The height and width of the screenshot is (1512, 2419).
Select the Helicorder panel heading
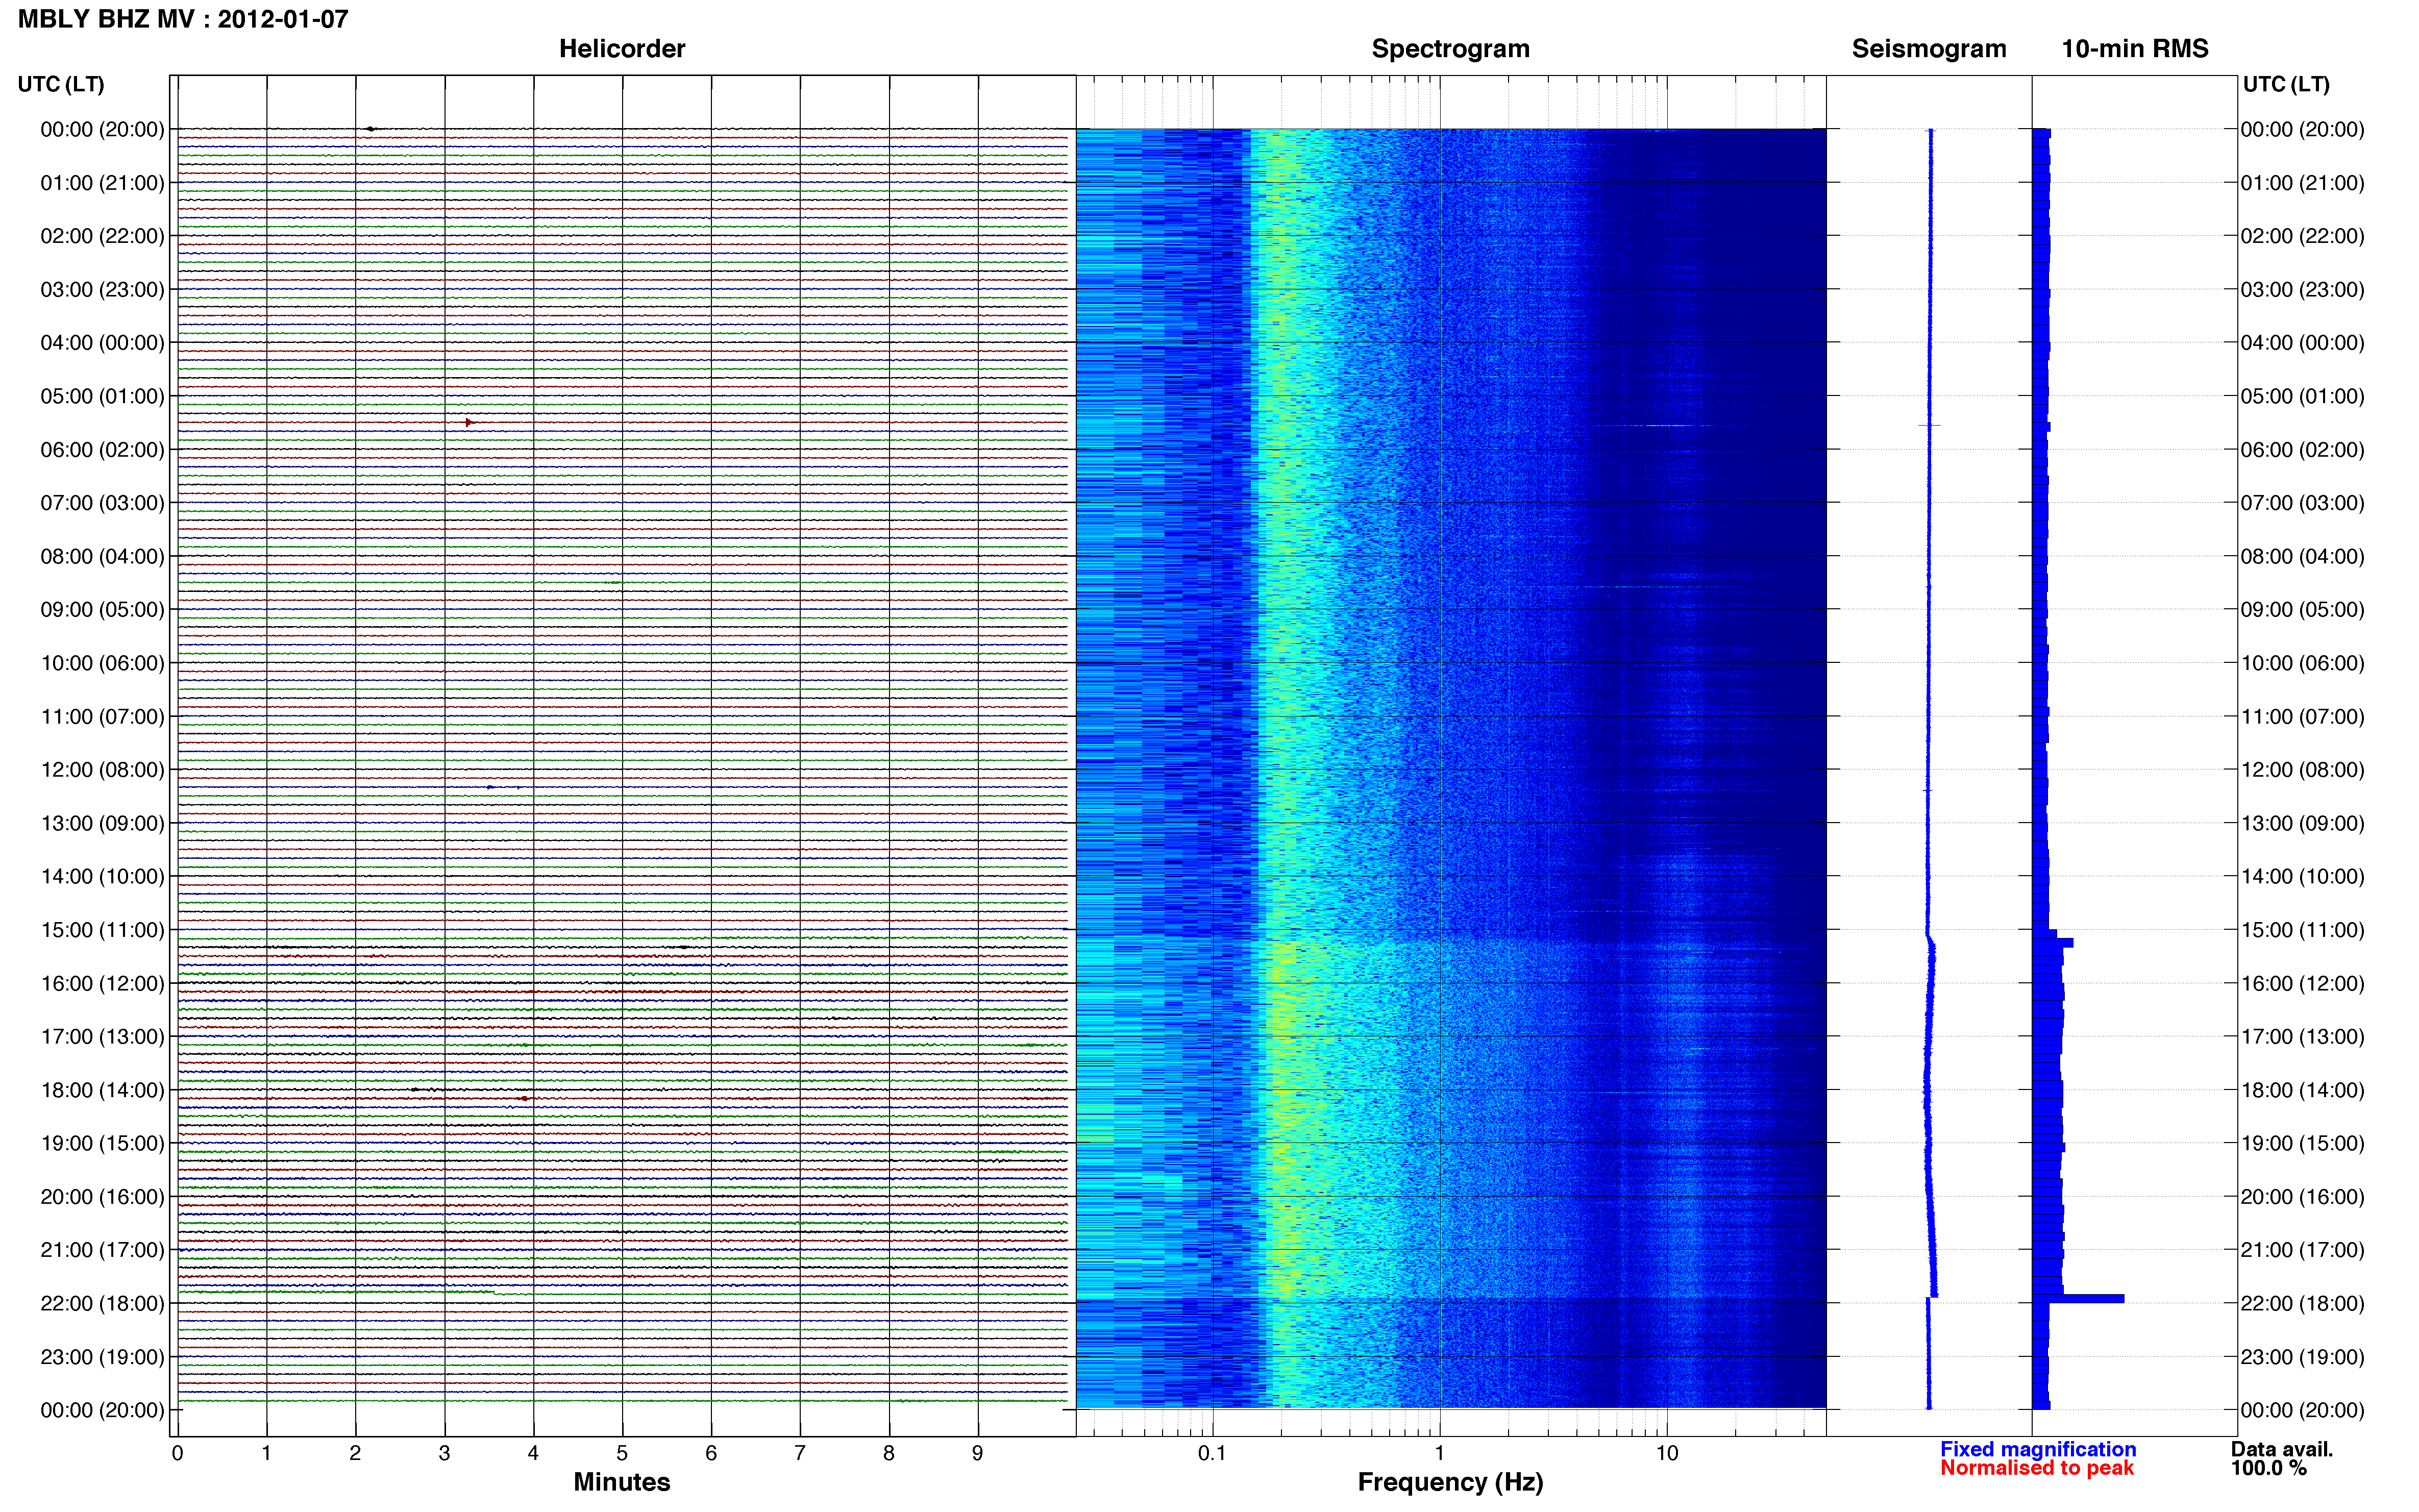click(x=621, y=49)
